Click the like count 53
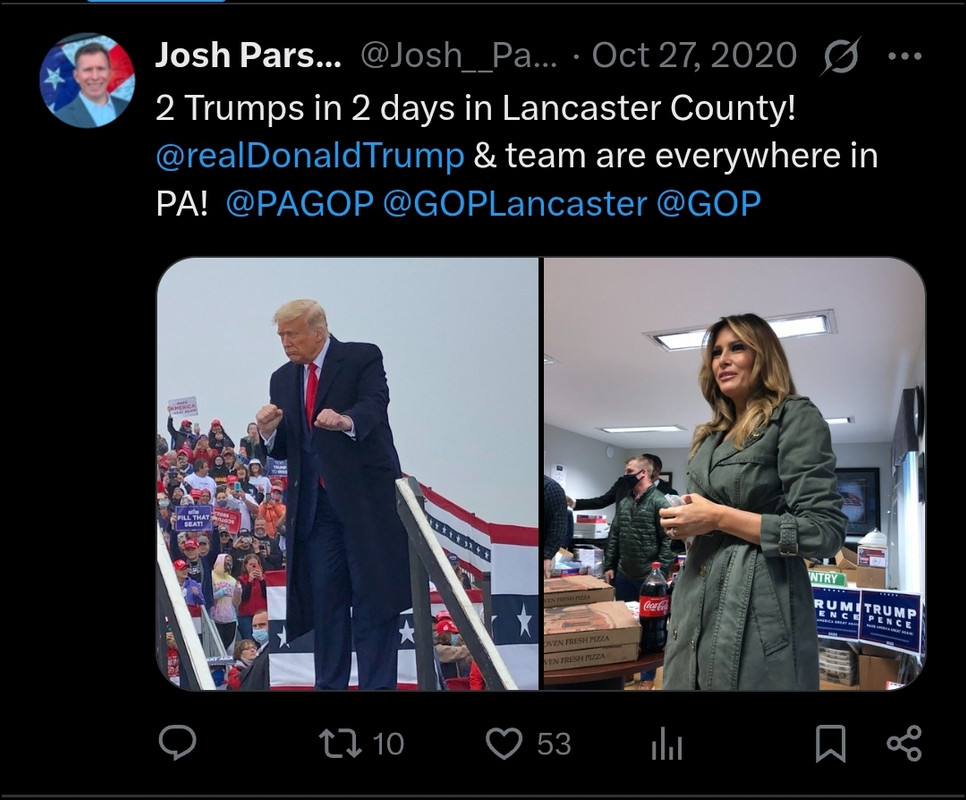966x800 pixels. click(x=553, y=743)
